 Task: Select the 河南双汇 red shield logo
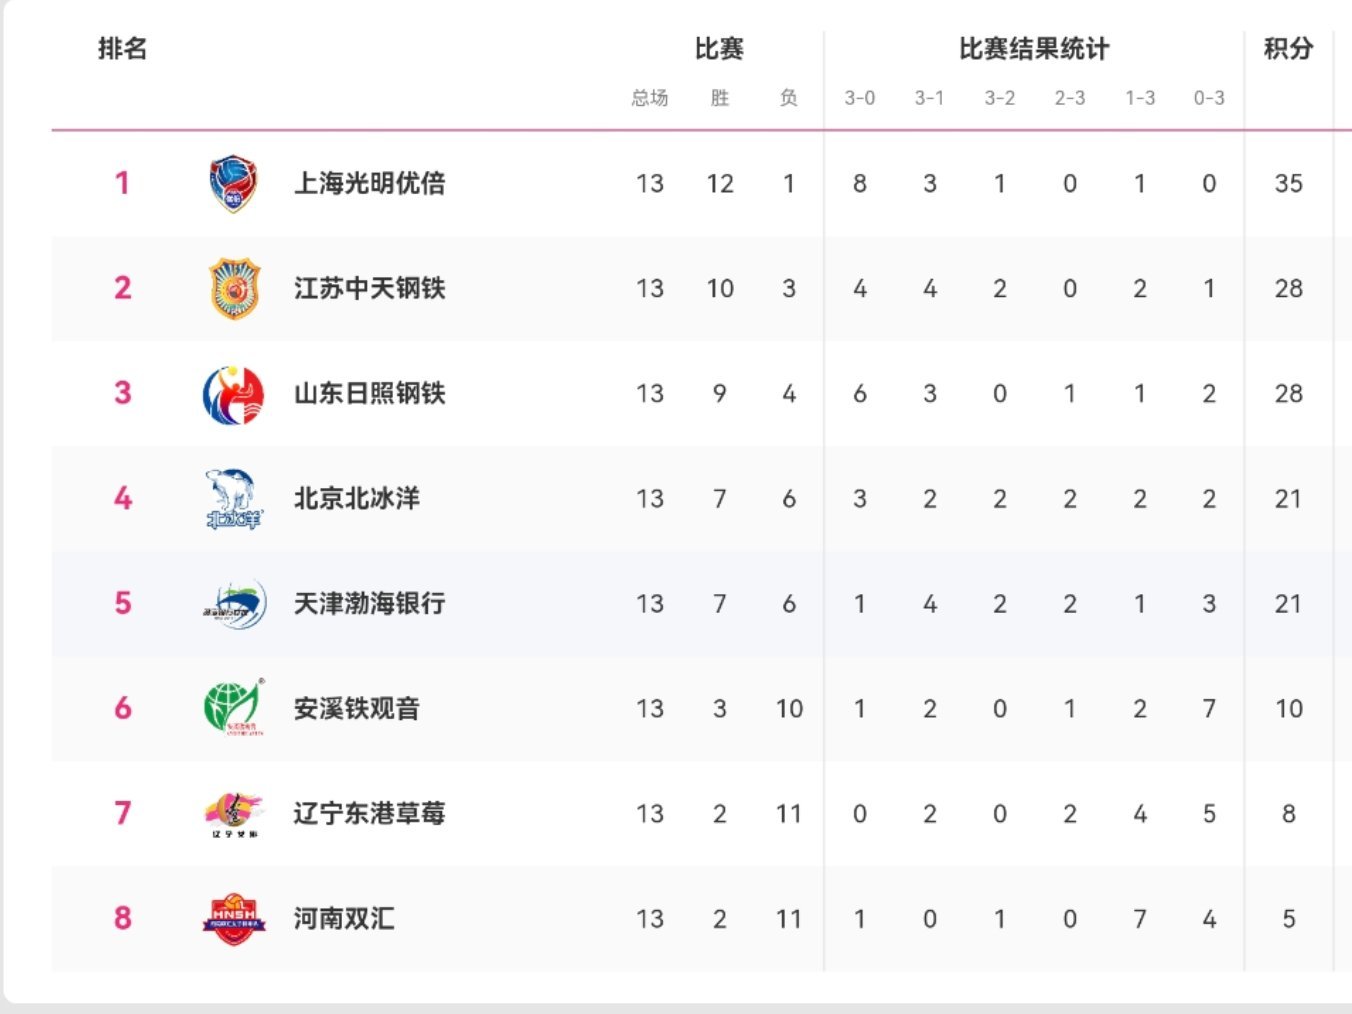(x=234, y=919)
